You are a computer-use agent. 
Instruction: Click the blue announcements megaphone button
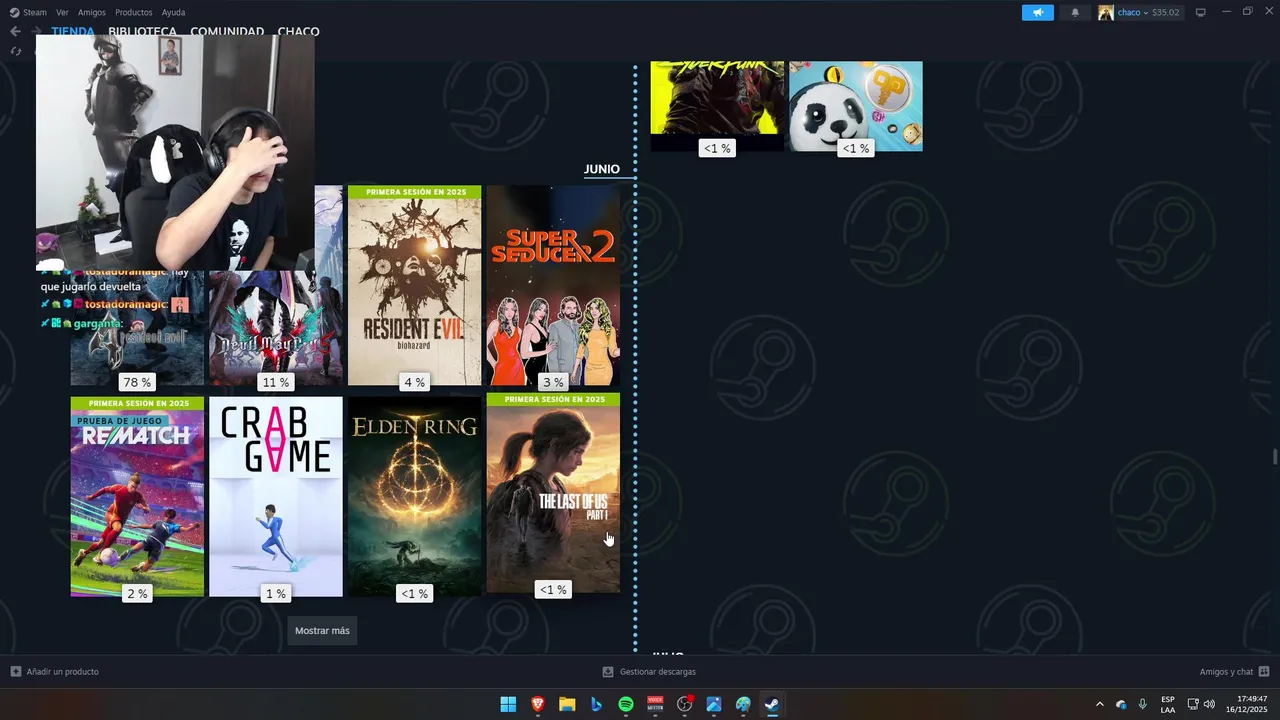[1038, 12]
